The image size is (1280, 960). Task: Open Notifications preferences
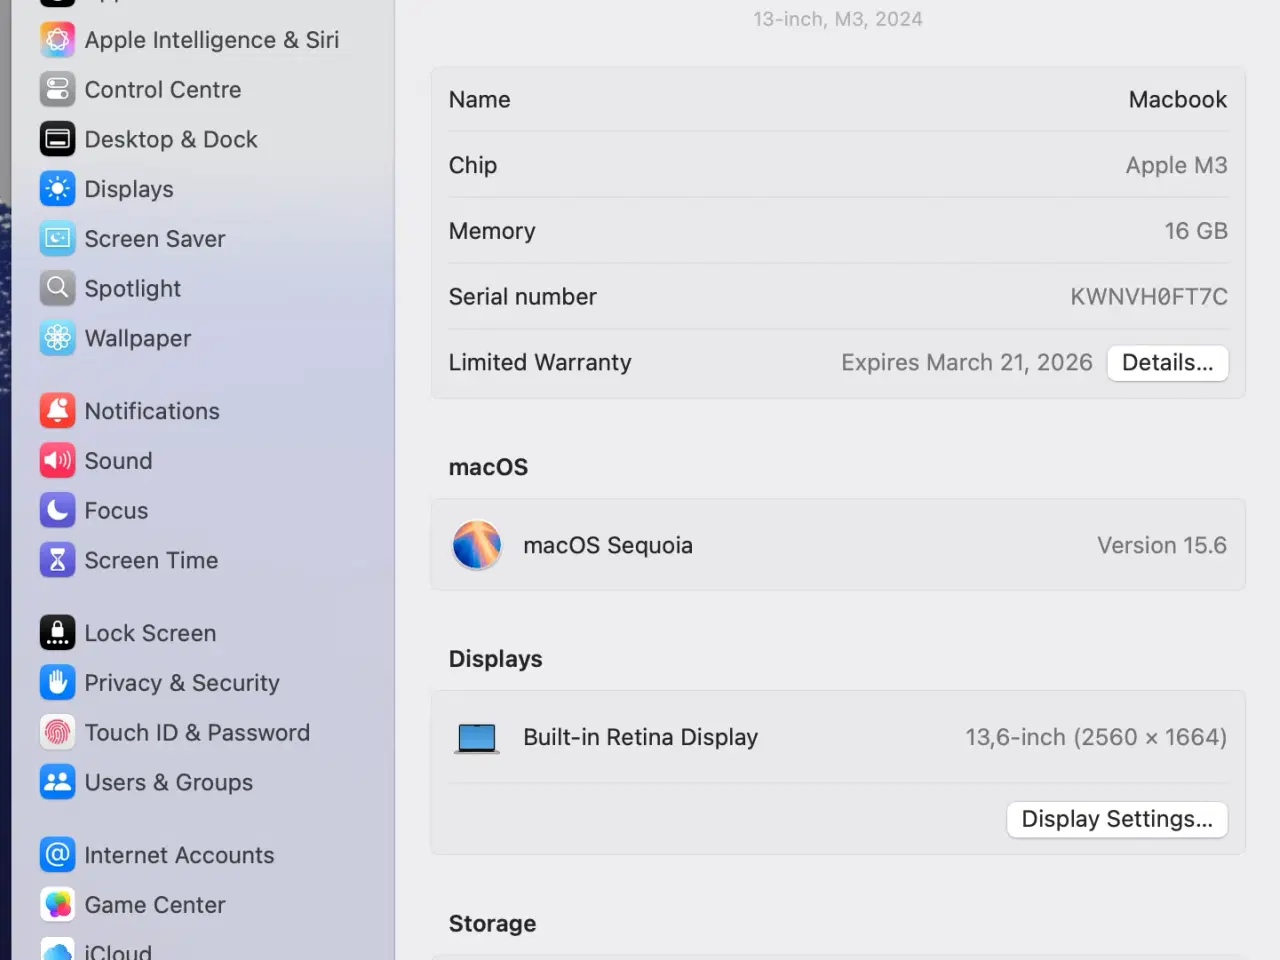[x=152, y=411]
